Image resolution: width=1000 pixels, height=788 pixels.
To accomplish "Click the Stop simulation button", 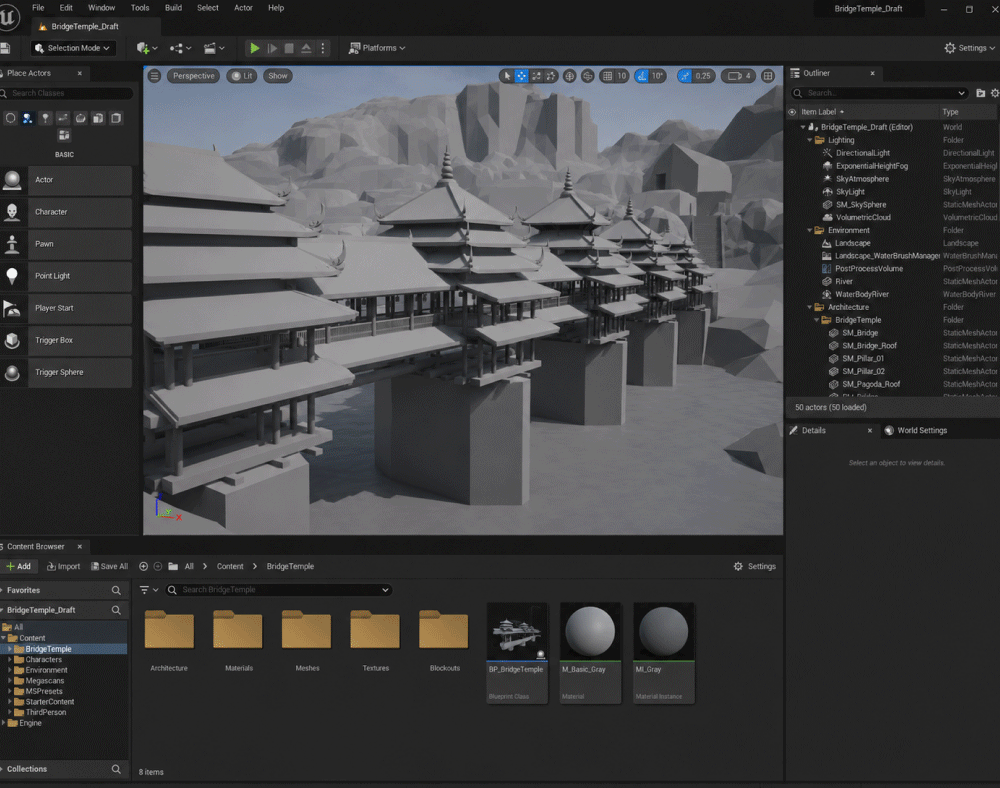I will [x=289, y=48].
